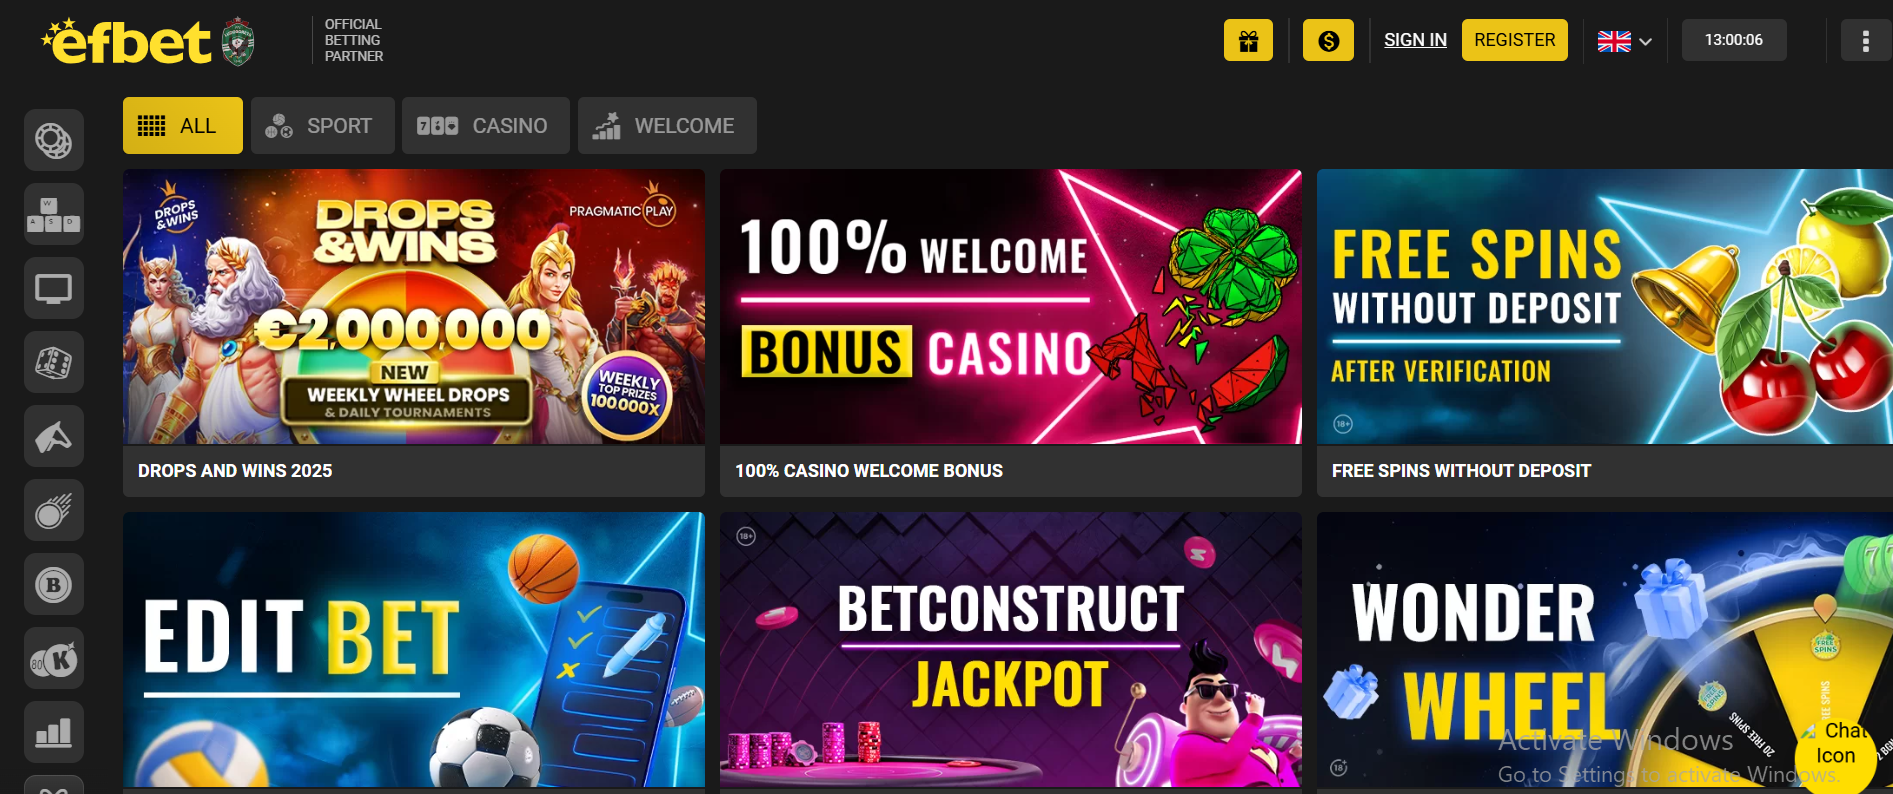1893x794 pixels.
Task: Open the monitor screen sidebar icon
Action: (x=54, y=288)
